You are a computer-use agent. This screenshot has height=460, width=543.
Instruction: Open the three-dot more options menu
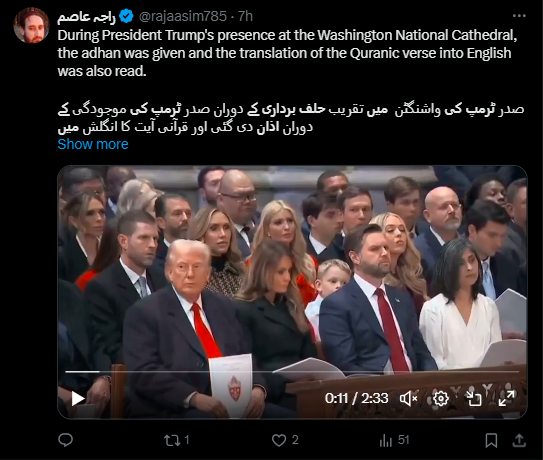pos(519,16)
